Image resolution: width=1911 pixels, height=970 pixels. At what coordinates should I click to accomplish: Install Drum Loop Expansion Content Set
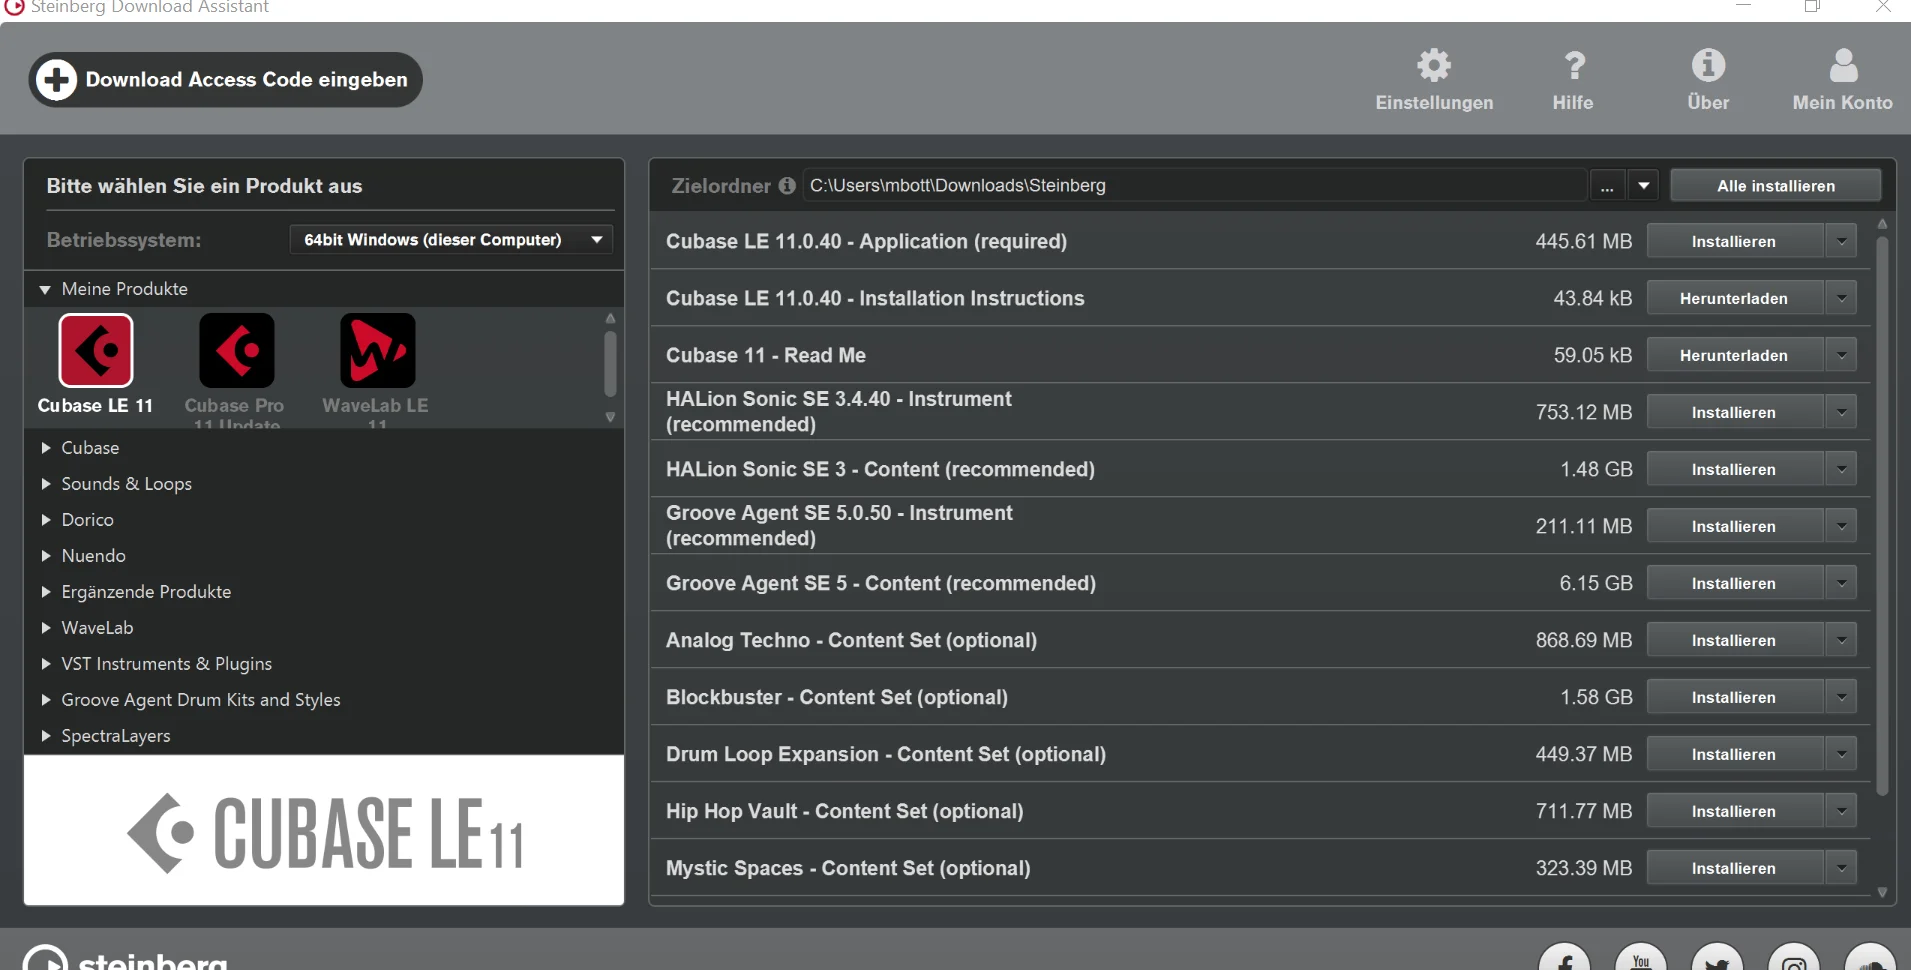click(x=1734, y=754)
